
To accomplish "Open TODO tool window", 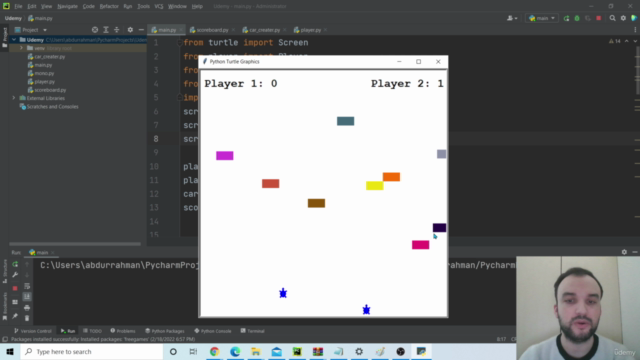I will pyautogui.click(x=92, y=331).
